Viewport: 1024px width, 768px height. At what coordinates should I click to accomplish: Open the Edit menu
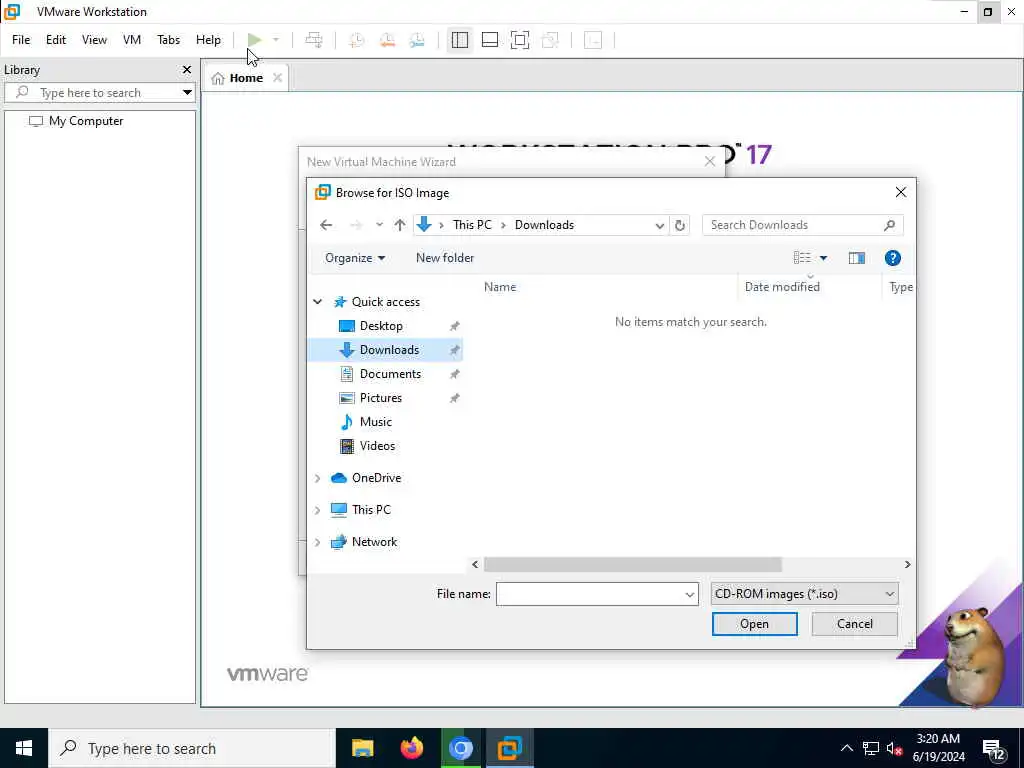click(x=56, y=40)
